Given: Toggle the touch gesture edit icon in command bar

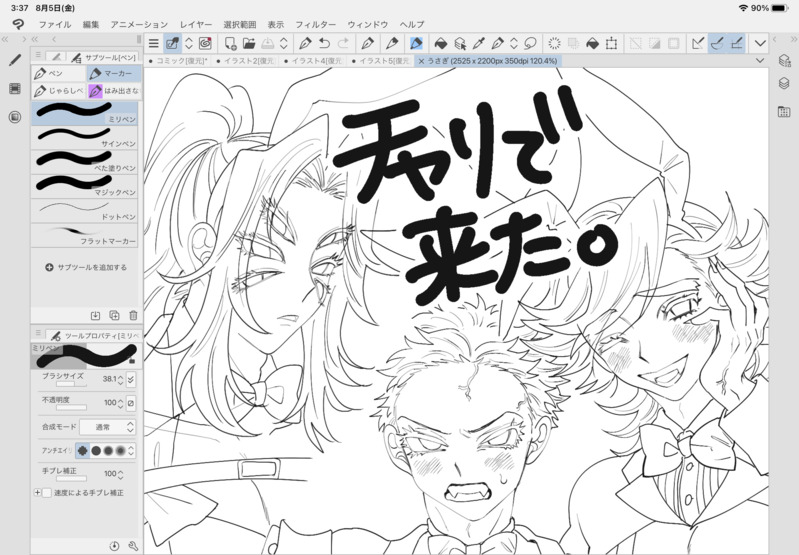Looking at the screenshot, I should tap(172, 44).
